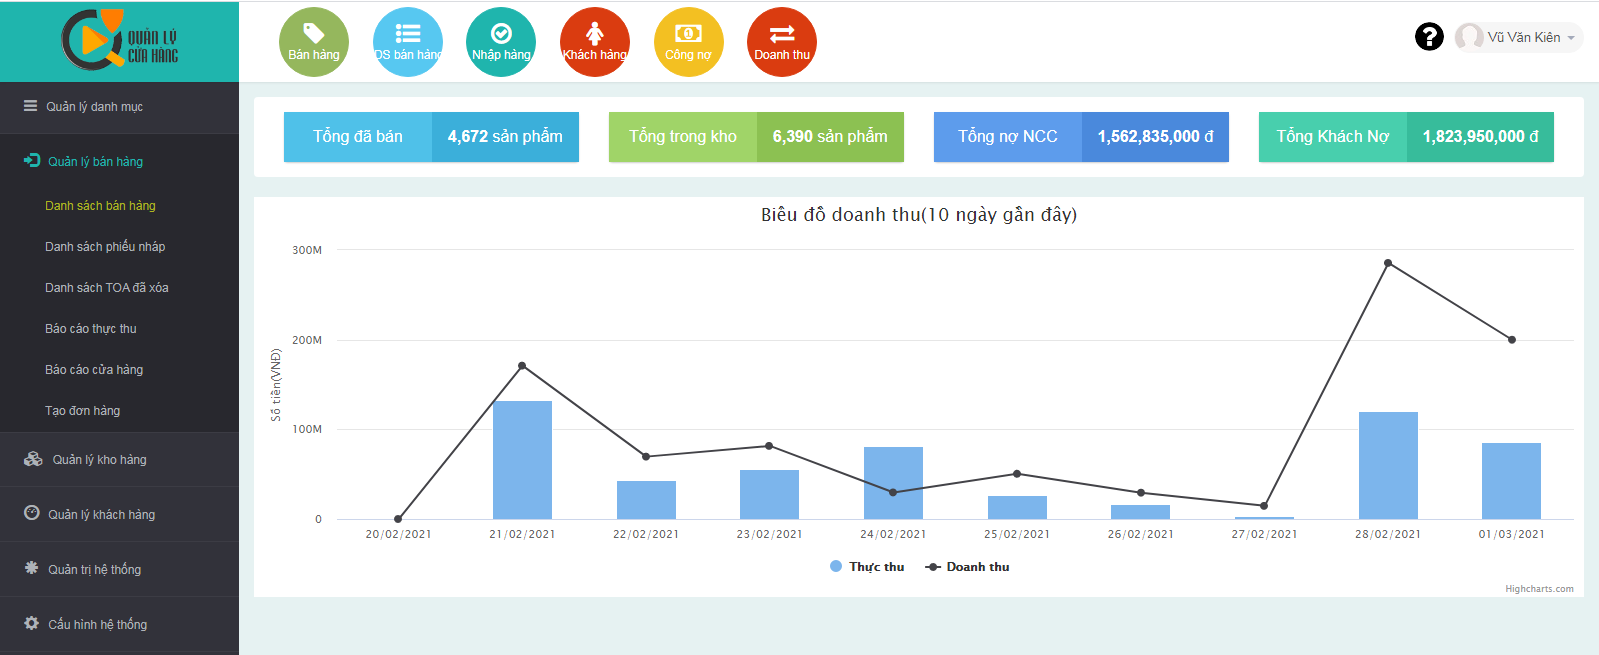This screenshot has width=1599, height=655.
Task: Click the help question mark icon
Action: (1429, 37)
